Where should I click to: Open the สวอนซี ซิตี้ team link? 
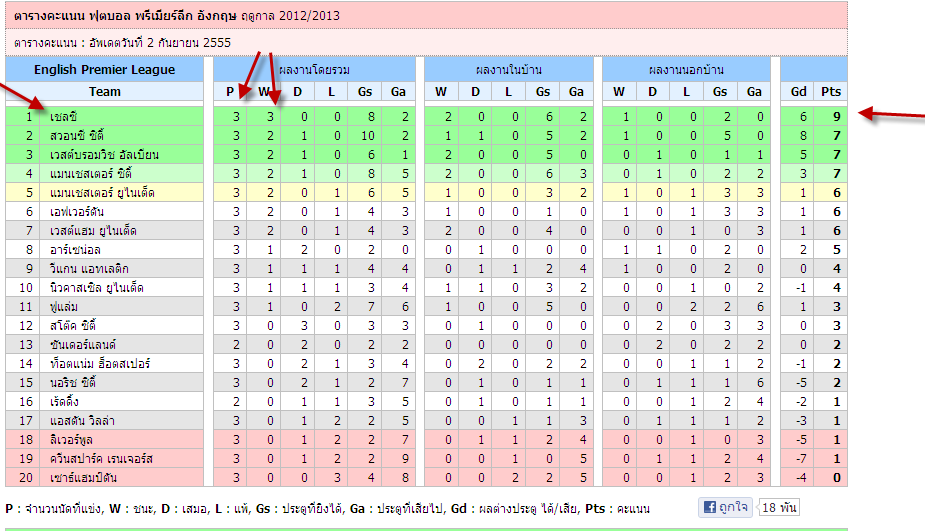(x=77, y=136)
